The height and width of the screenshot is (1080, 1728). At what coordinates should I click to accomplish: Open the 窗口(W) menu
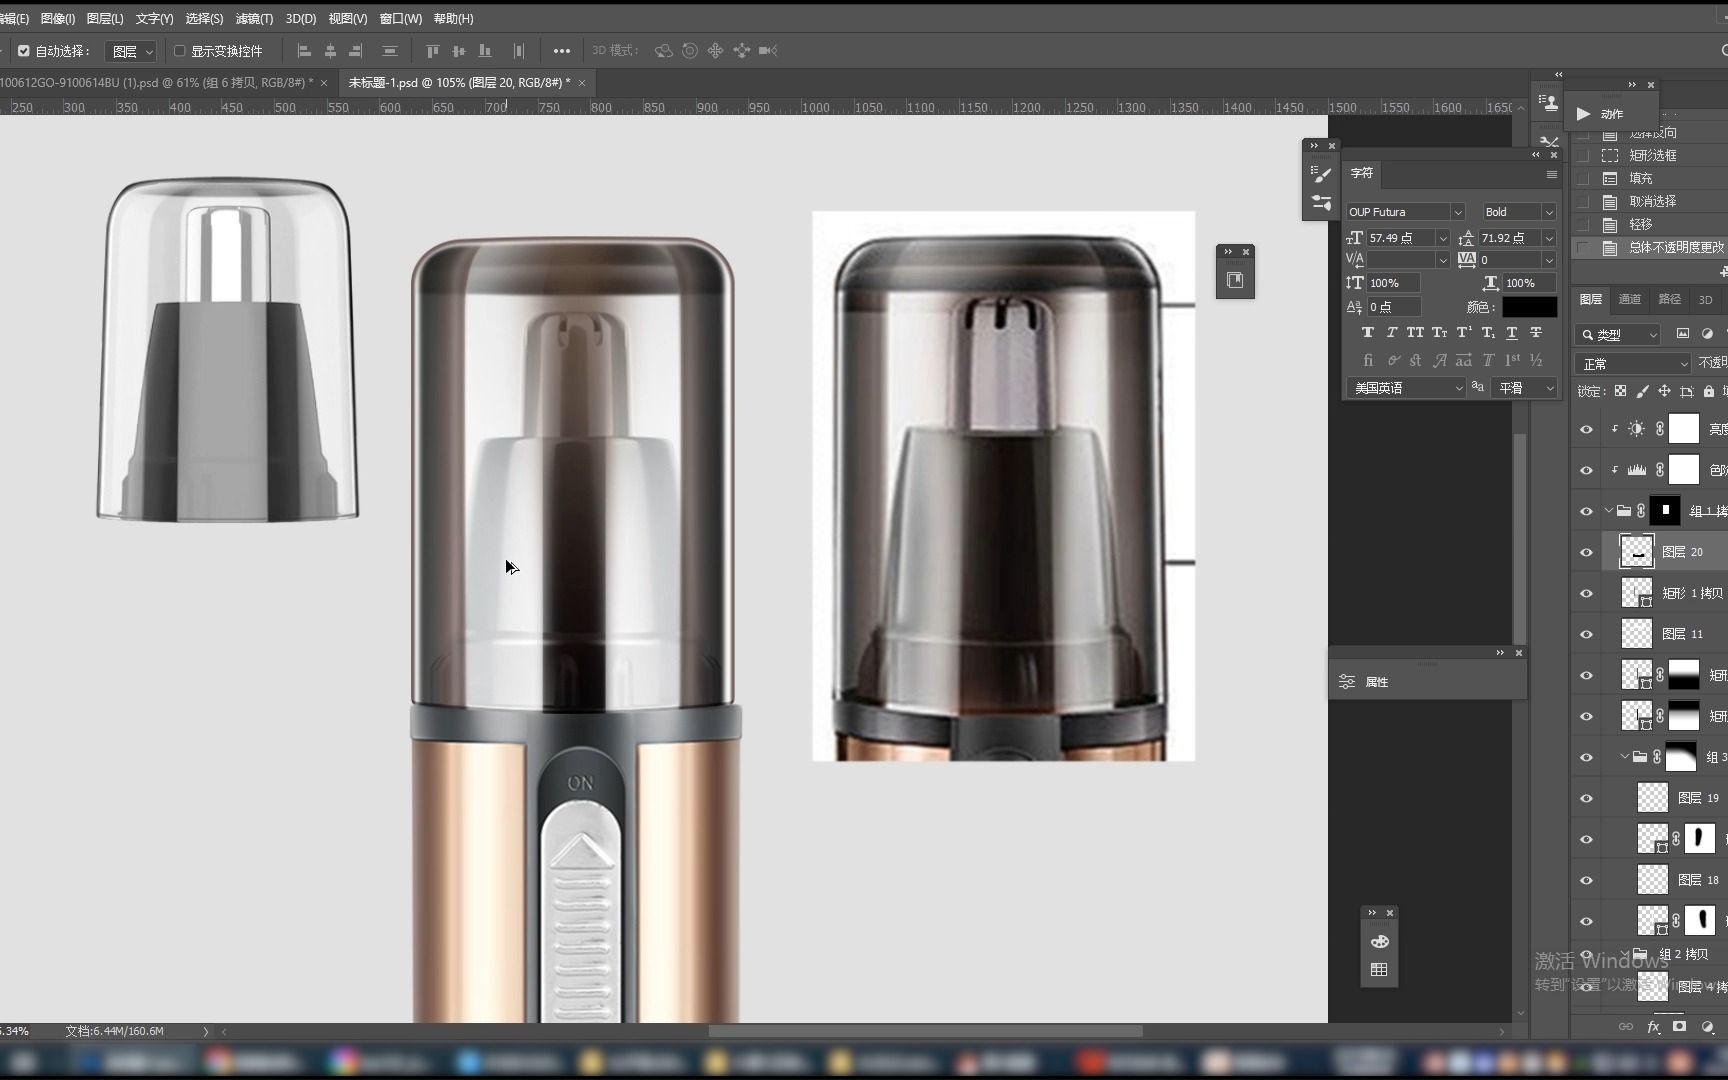tap(400, 19)
